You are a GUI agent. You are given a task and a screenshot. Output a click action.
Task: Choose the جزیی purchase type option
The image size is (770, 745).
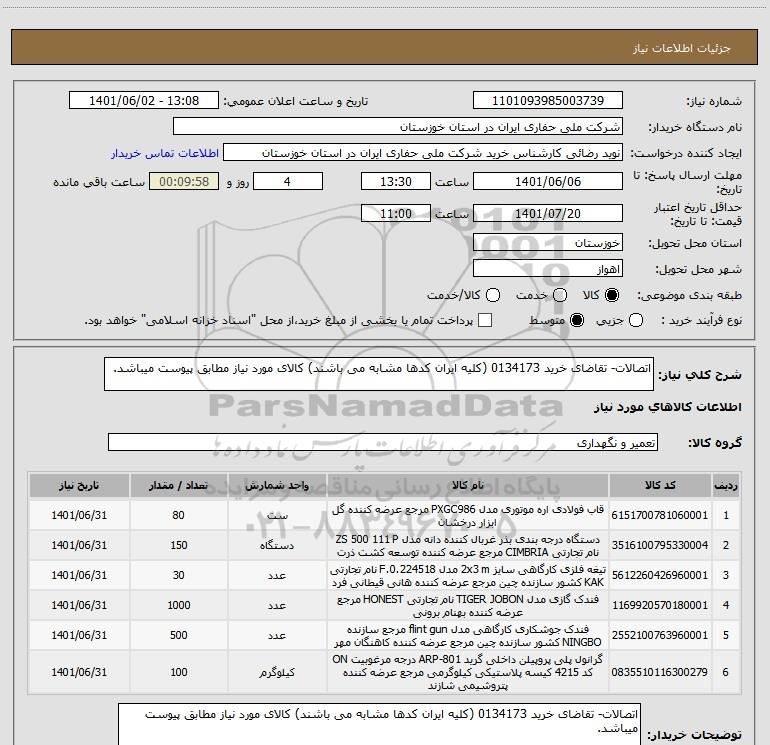coord(635,321)
